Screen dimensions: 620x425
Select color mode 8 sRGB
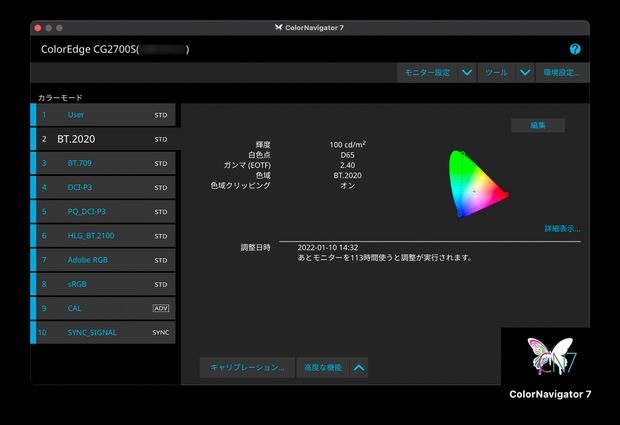103,284
